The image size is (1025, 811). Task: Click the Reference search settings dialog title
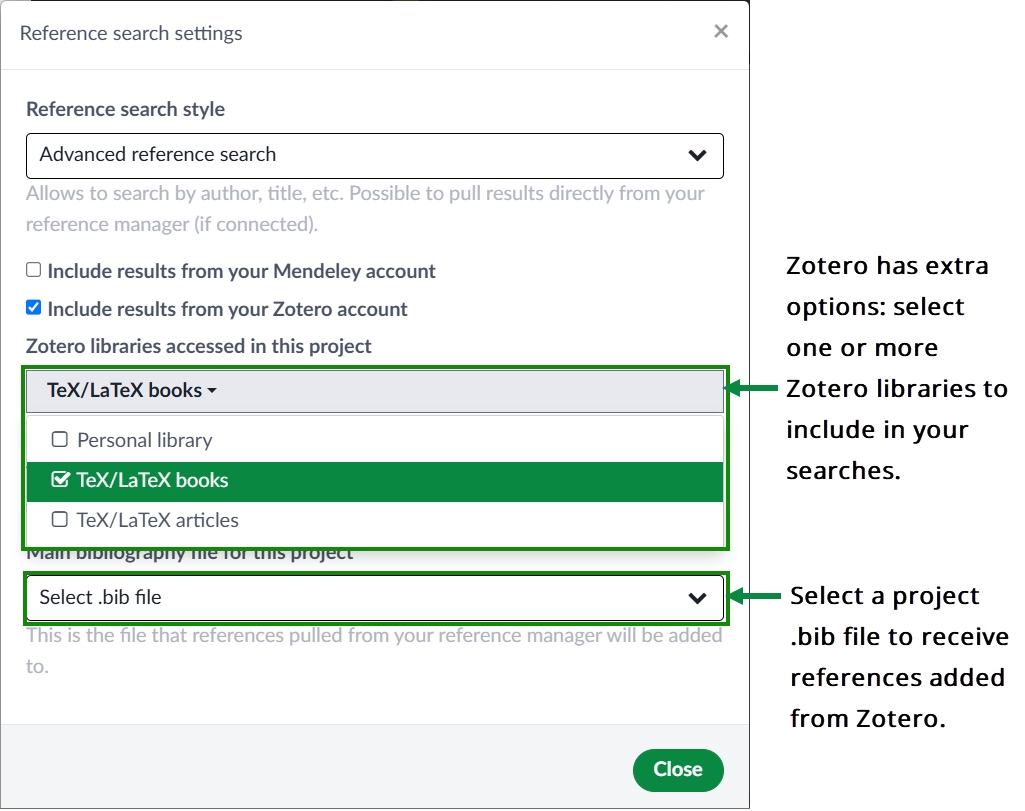[x=131, y=33]
